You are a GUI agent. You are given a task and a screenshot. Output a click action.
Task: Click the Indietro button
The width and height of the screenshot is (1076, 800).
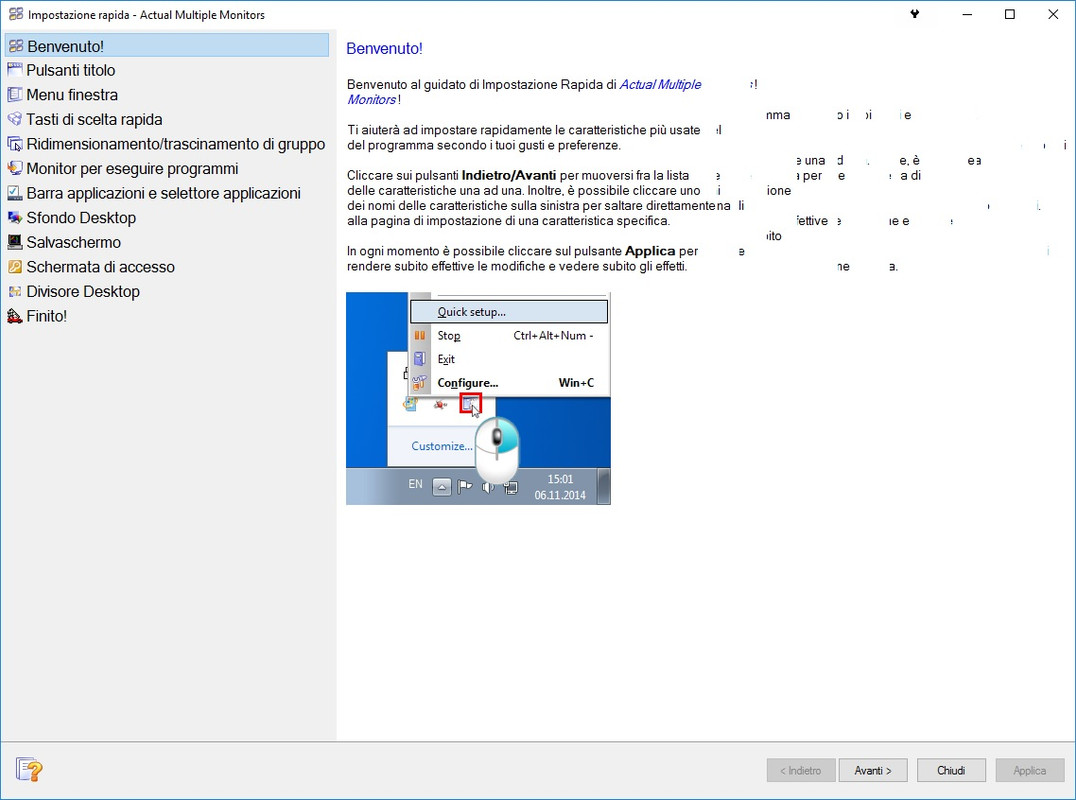click(801, 770)
